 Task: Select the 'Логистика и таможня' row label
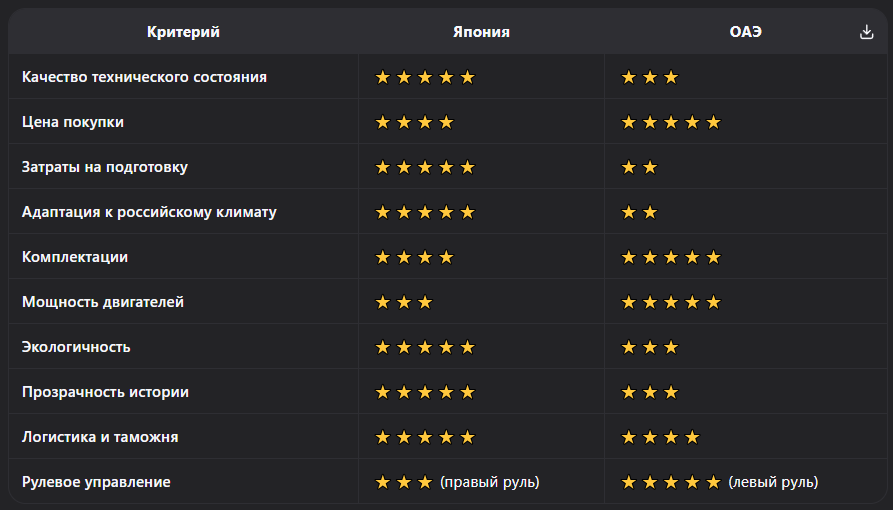coord(100,437)
